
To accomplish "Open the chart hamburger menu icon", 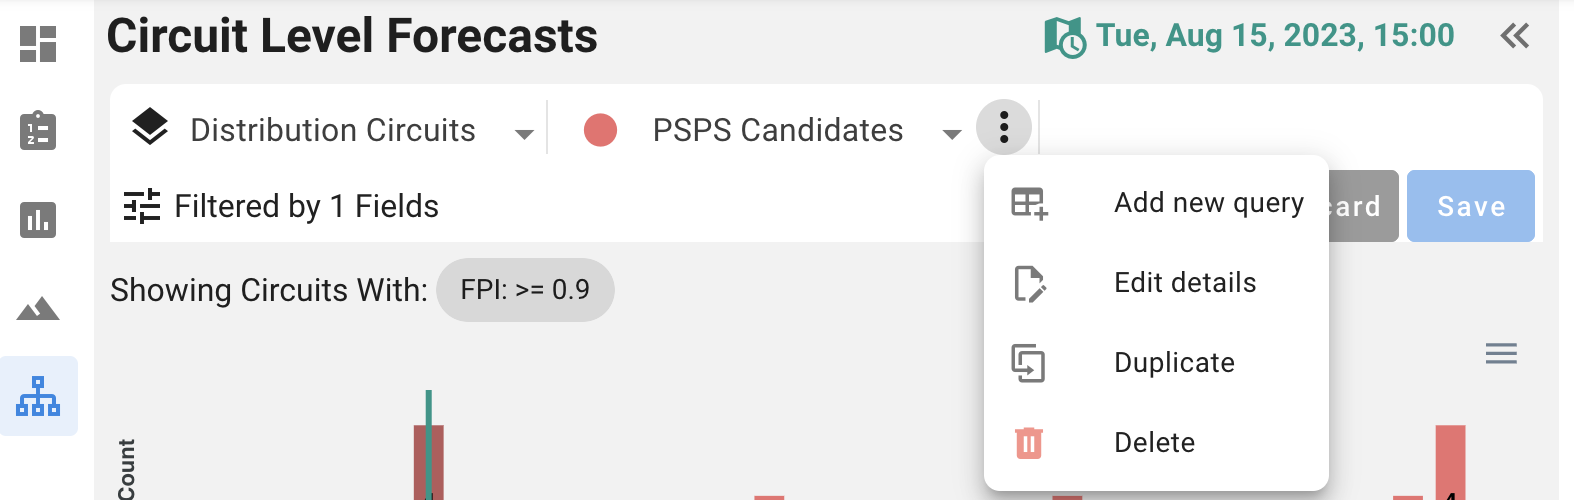I will click(1501, 354).
